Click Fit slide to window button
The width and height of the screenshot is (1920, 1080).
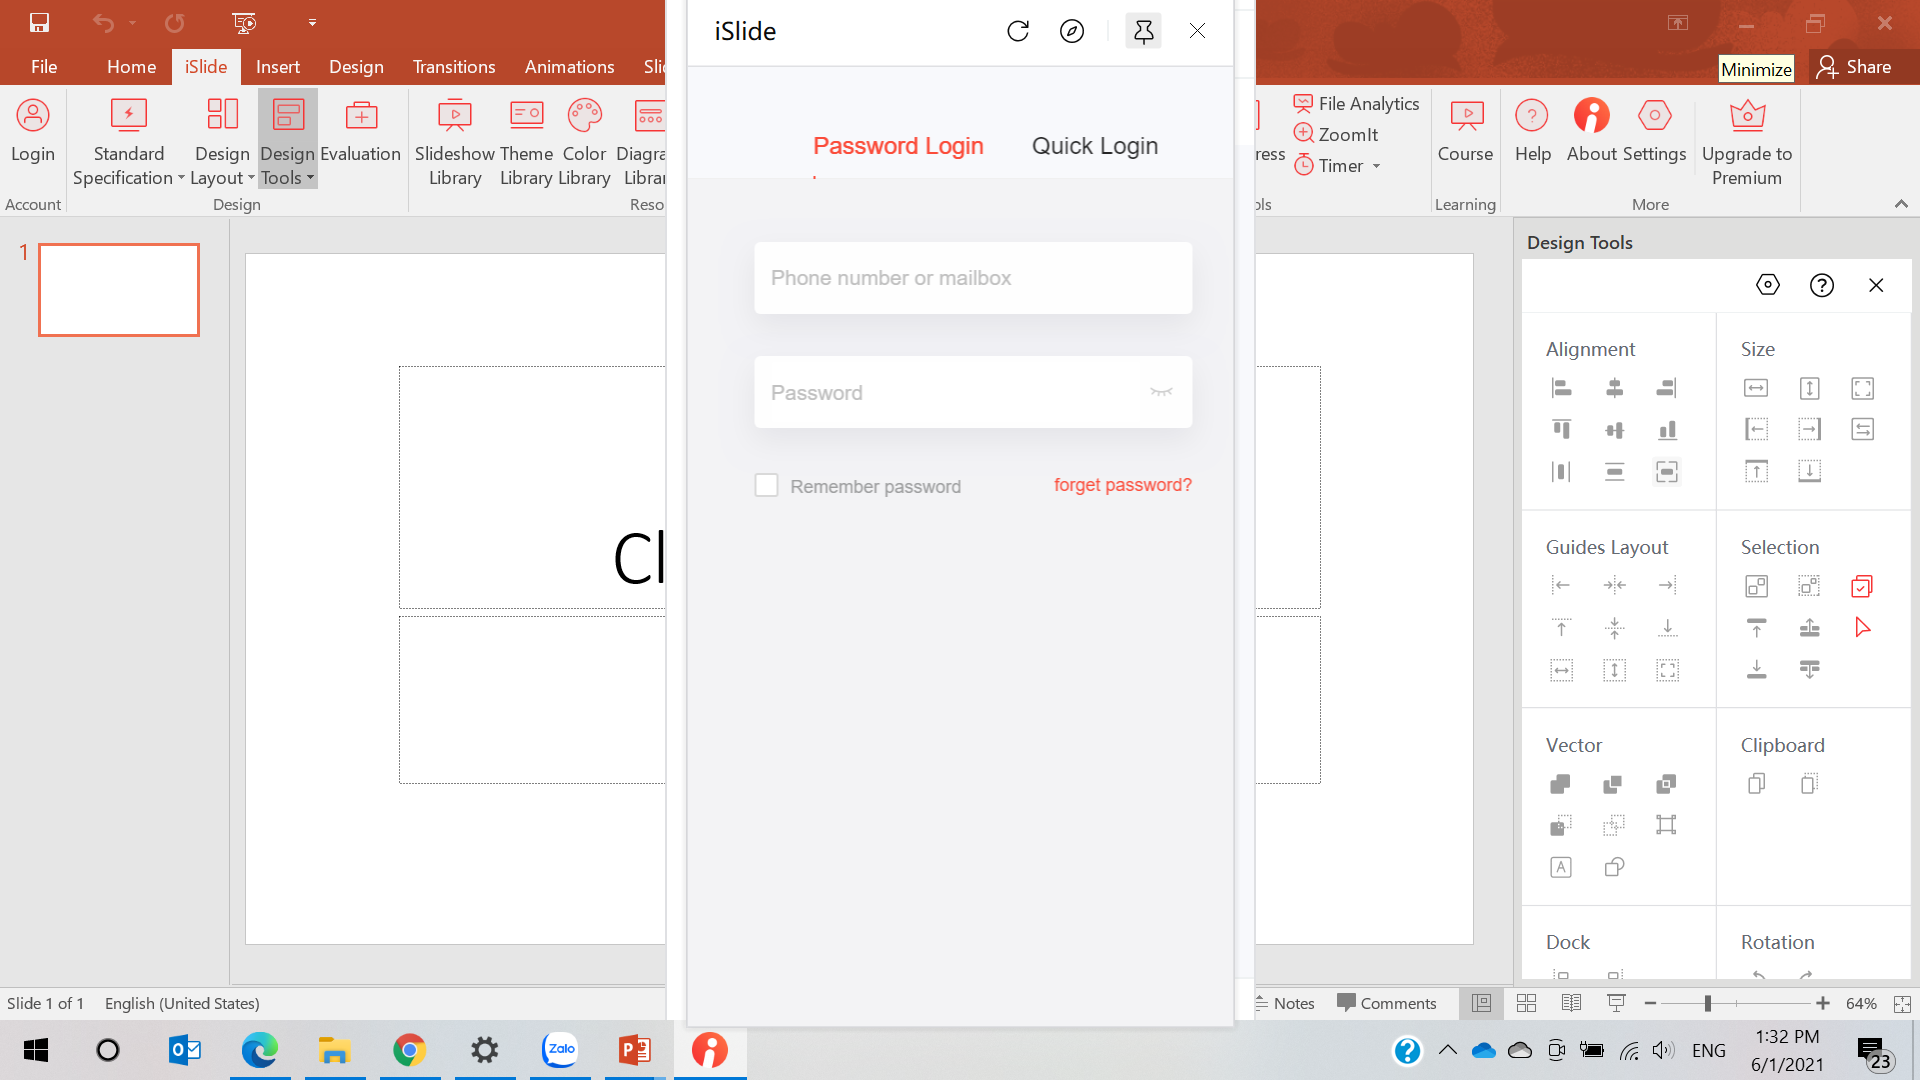coord(1902,1003)
